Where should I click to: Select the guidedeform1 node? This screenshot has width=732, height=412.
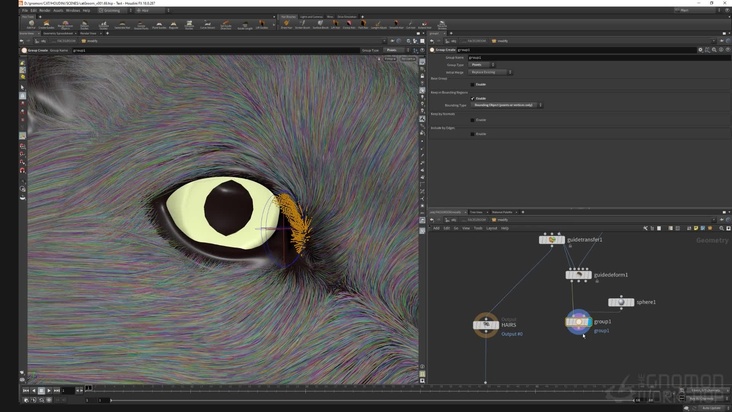tap(577, 275)
